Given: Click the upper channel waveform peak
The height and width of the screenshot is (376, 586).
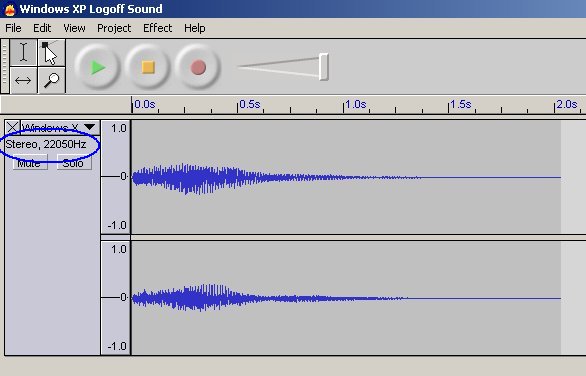Looking at the screenshot, I should (186, 179).
